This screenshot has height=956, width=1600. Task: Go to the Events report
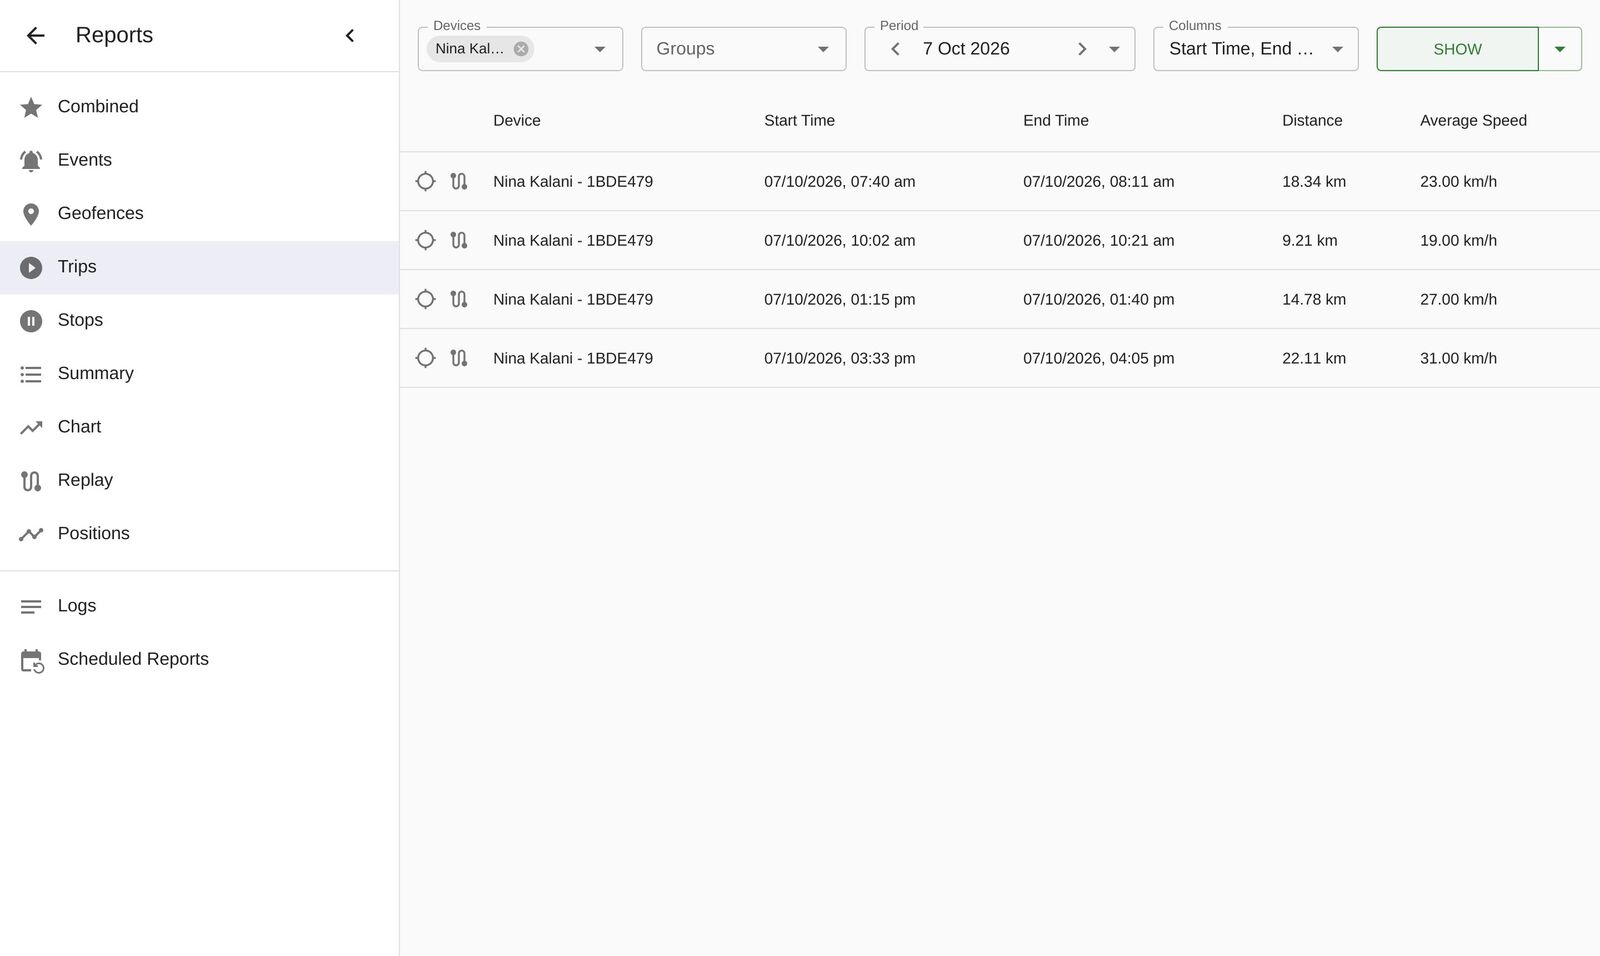pos(199,160)
